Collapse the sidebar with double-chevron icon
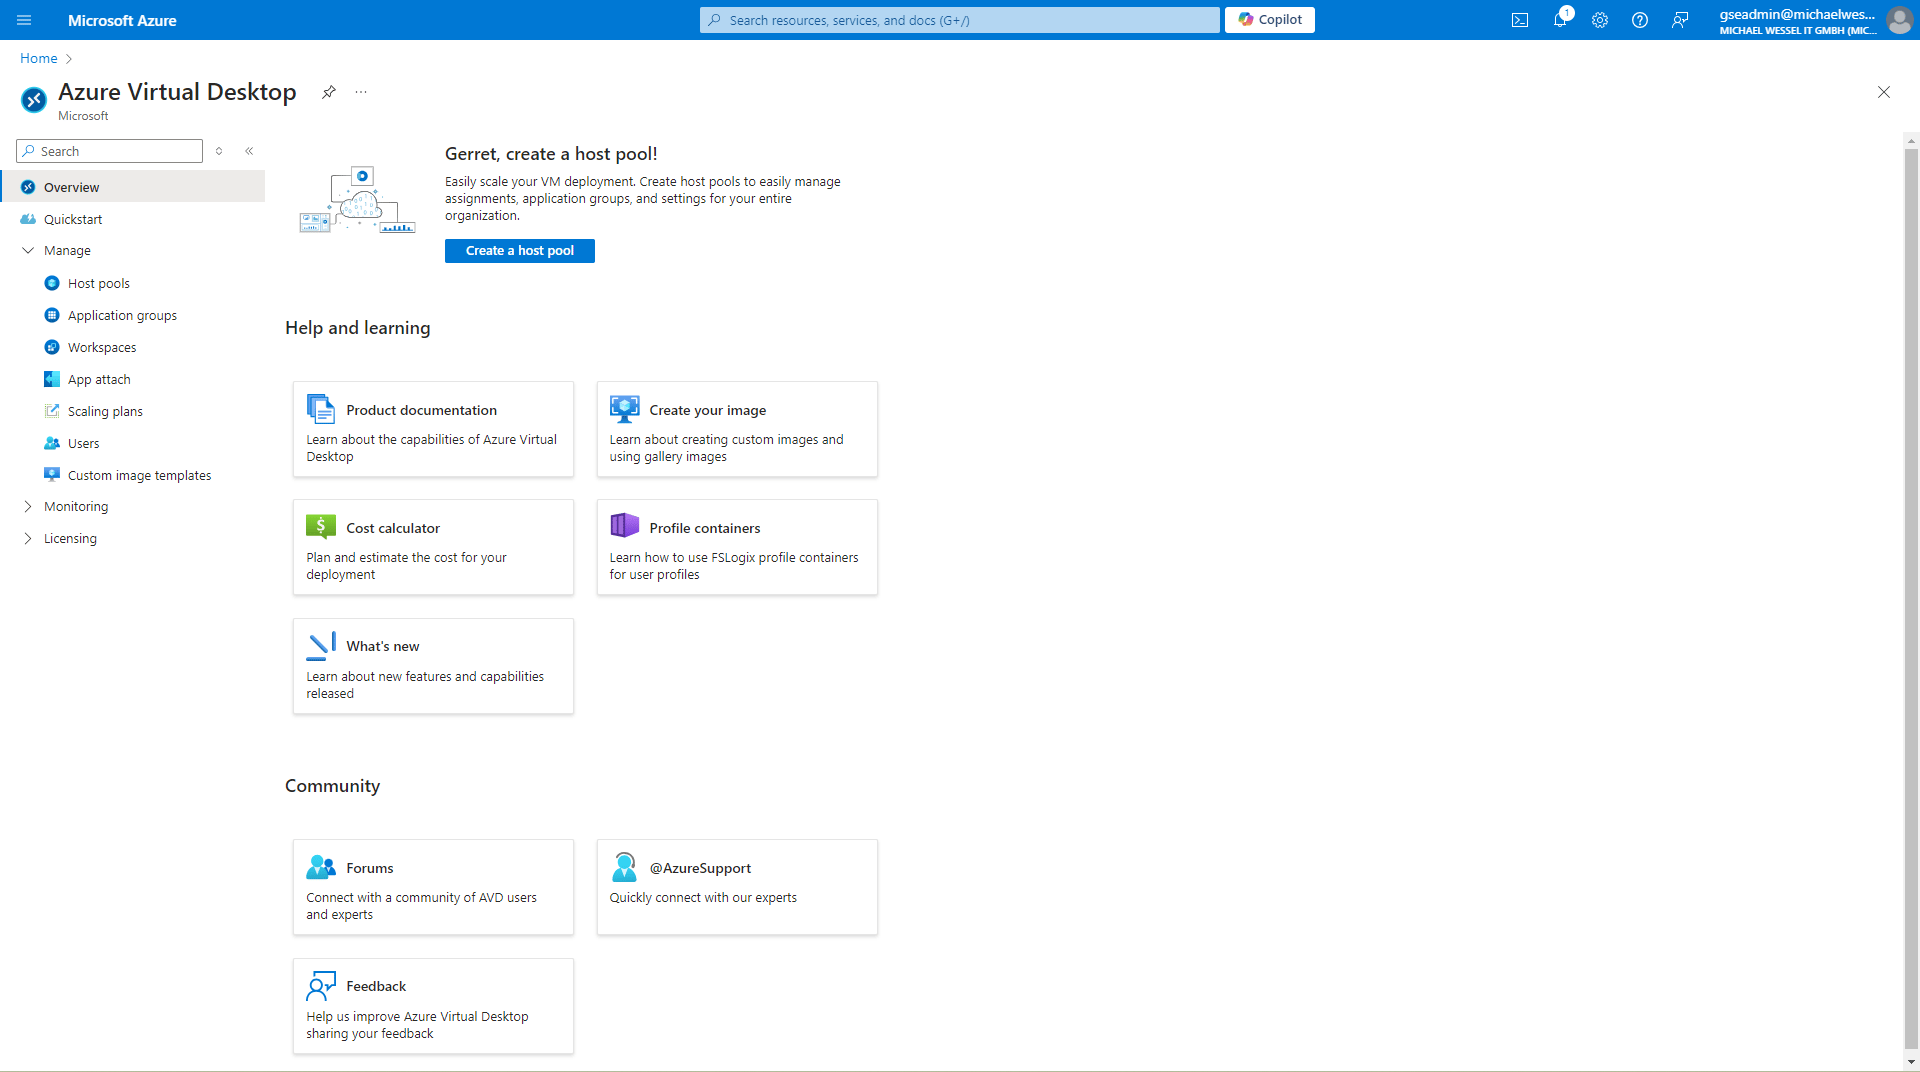The height and width of the screenshot is (1072, 1920). pos(249,151)
